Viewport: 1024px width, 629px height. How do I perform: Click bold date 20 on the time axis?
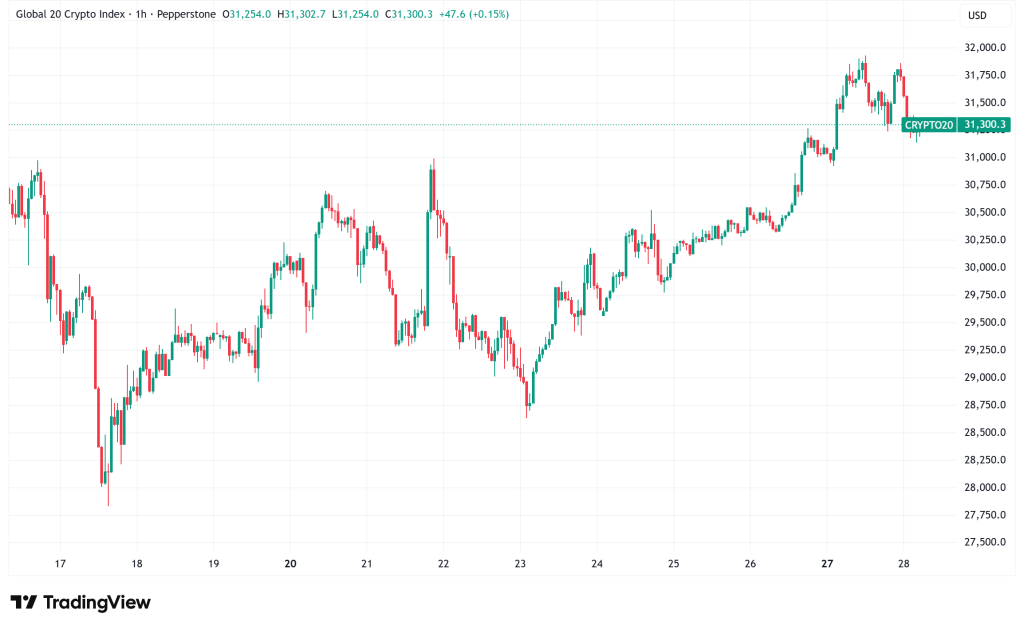click(290, 563)
